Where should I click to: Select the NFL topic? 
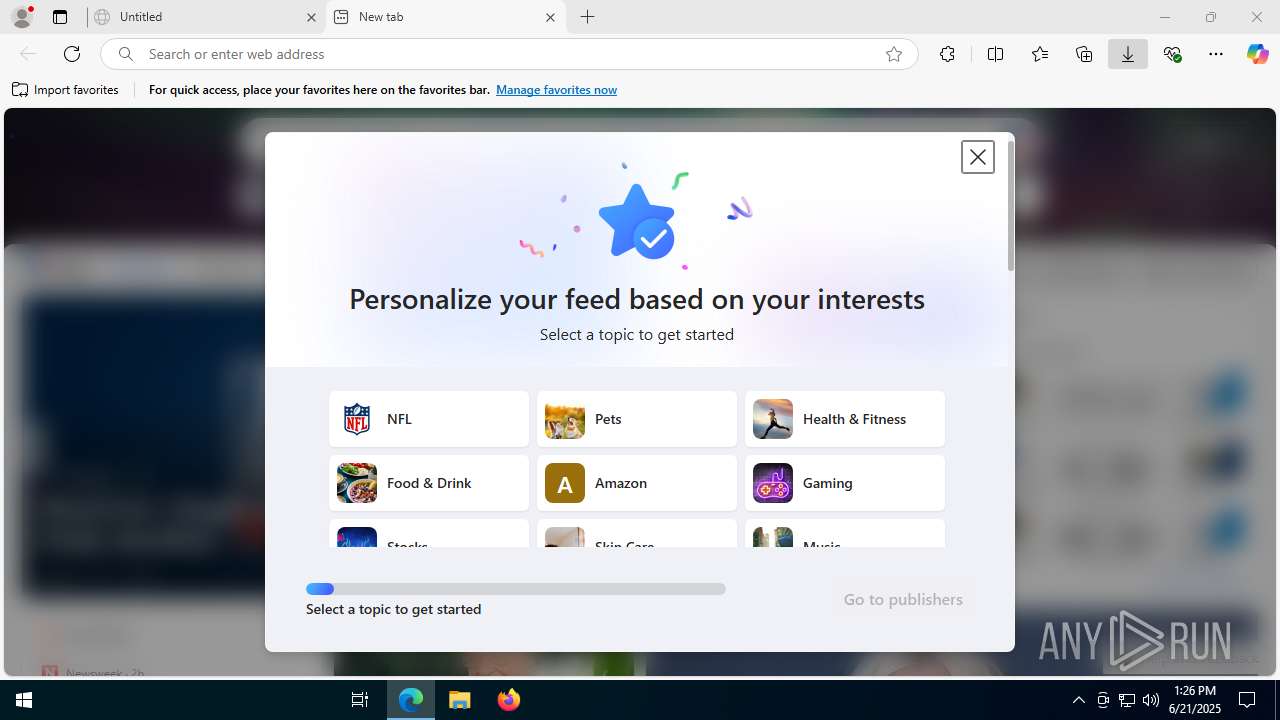pos(429,419)
